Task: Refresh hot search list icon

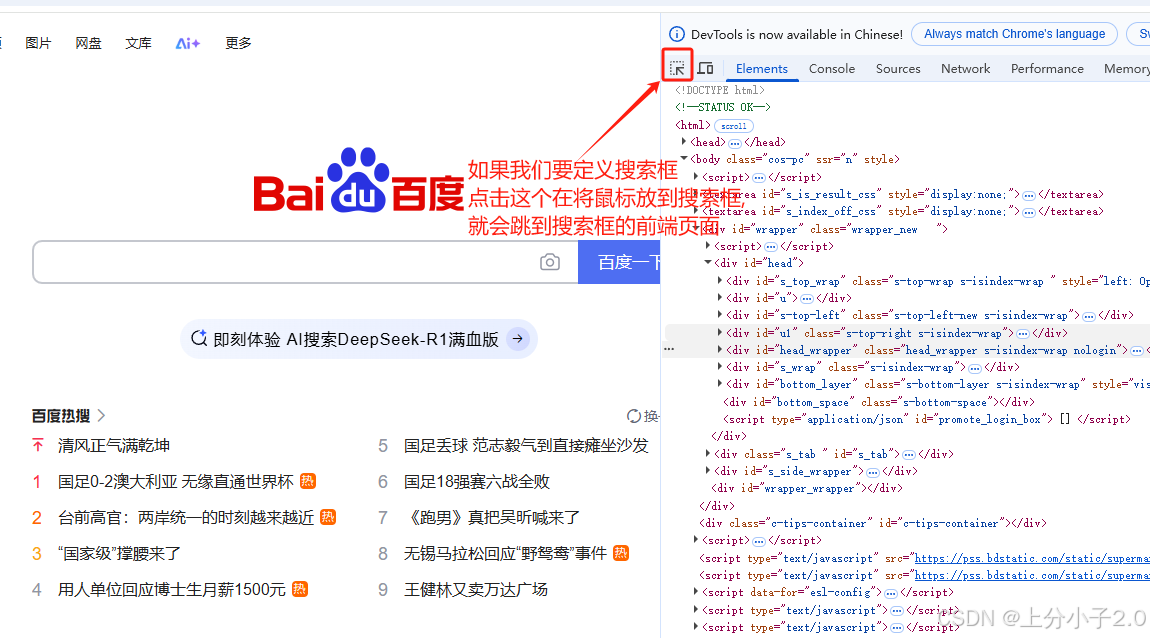Action: [x=634, y=417]
